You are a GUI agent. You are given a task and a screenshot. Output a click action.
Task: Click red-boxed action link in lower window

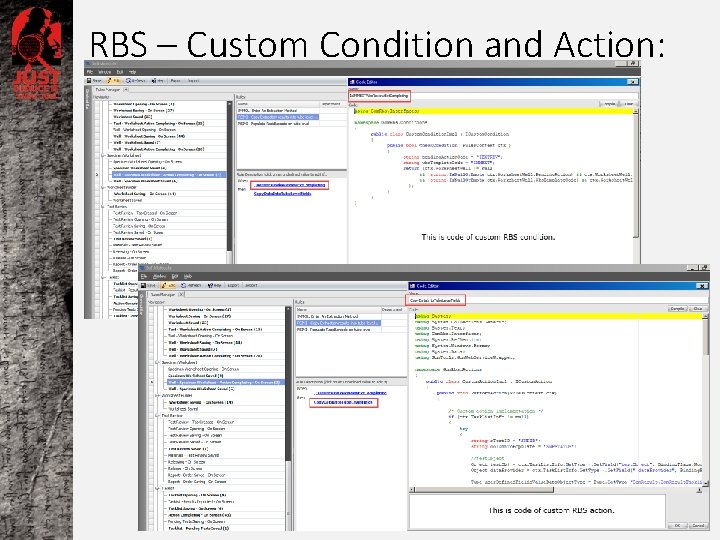click(x=343, y=402)
